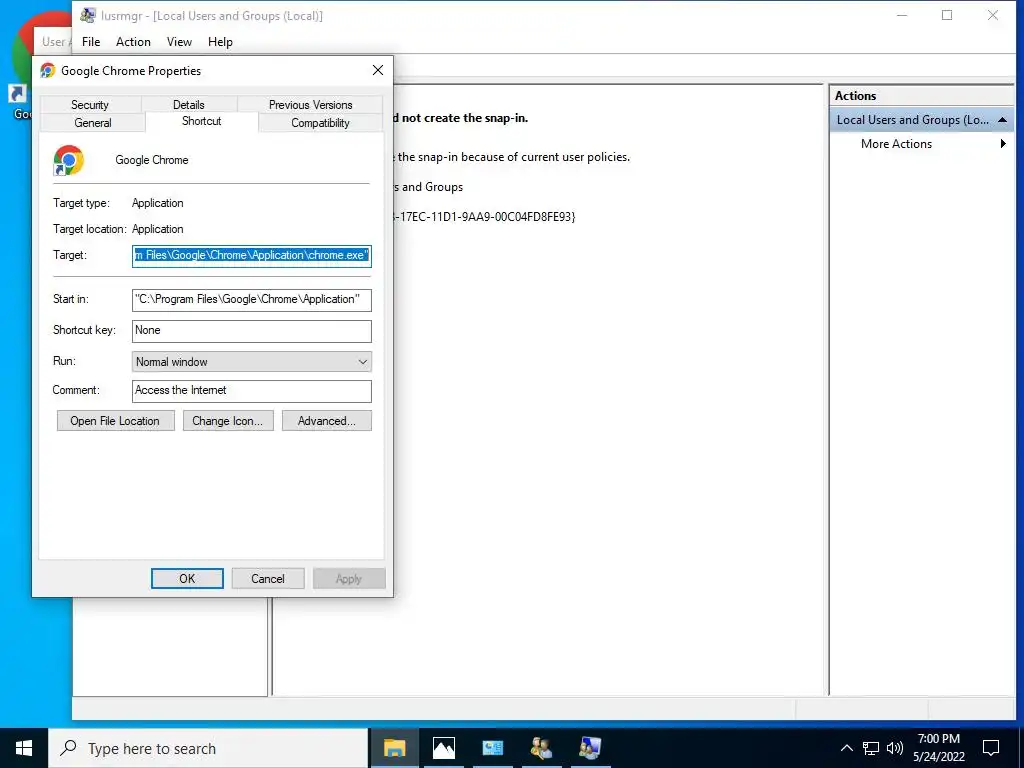The image size is (1024, 768).
Task: Open the Run window mode dropdown
Action: coord(251,362)
